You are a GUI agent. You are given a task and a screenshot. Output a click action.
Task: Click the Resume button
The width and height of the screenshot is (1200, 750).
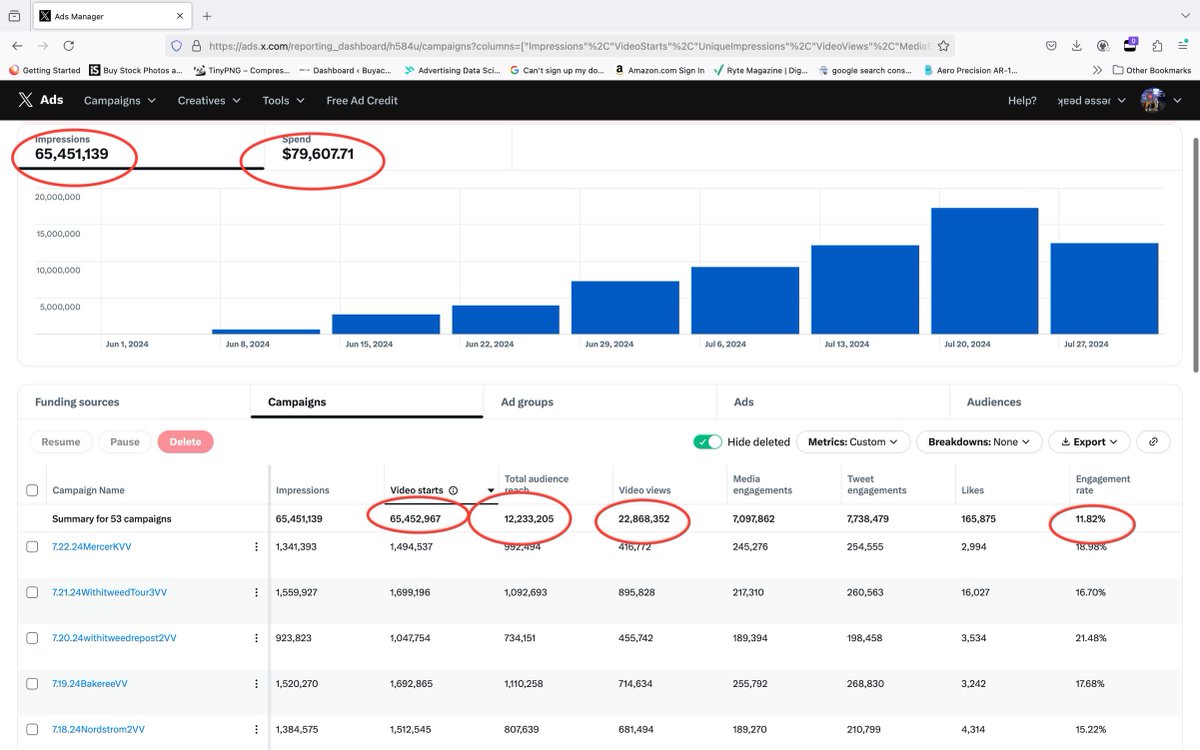click(x=61, y=442)
